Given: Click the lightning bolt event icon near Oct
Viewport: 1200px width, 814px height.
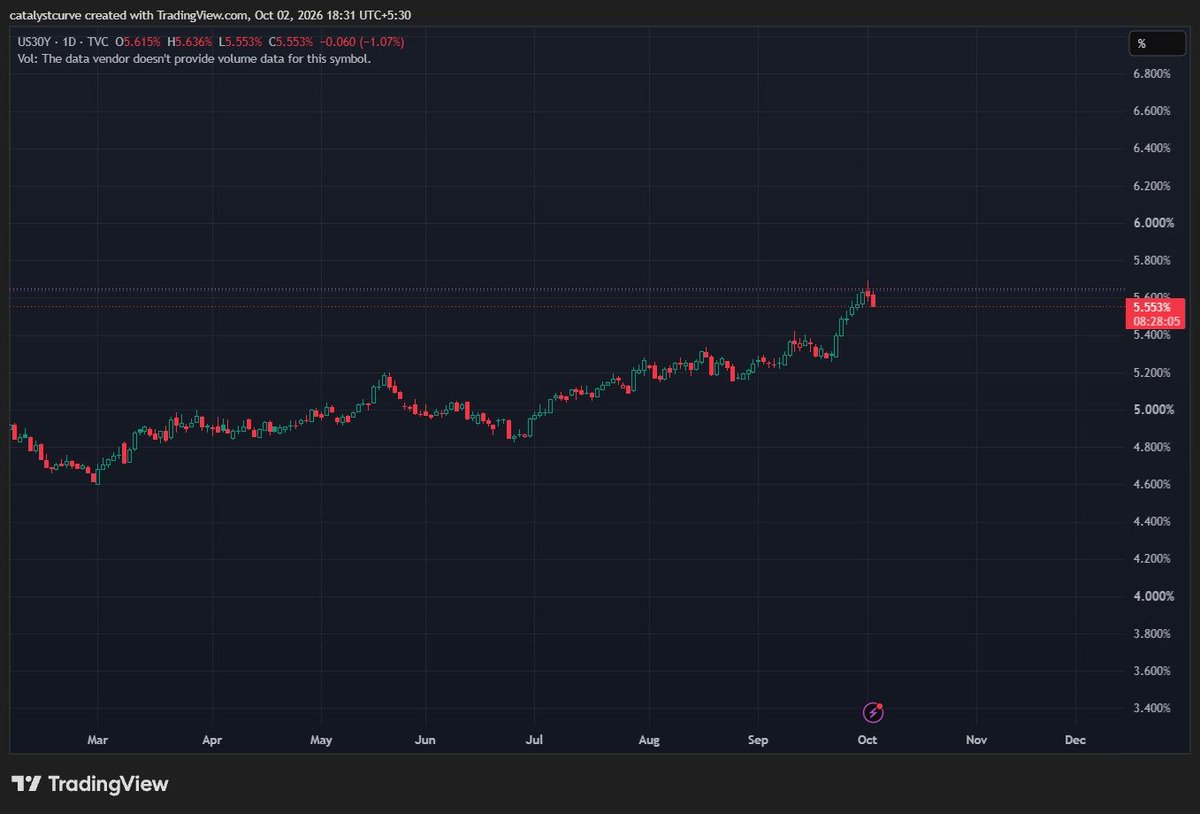Looking at the screenshot, I should tap(873, 712).
